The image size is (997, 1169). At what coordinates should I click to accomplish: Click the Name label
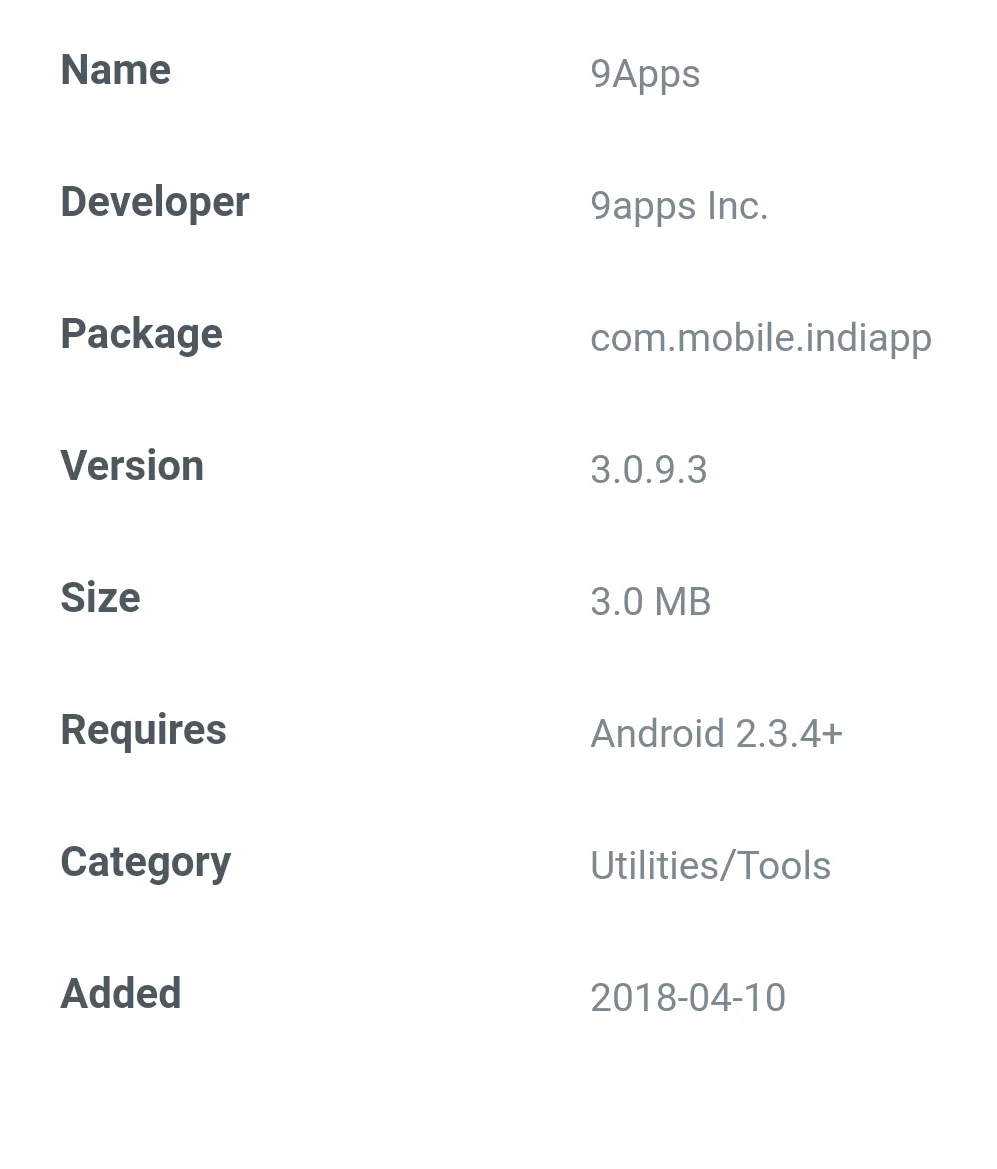116,70
